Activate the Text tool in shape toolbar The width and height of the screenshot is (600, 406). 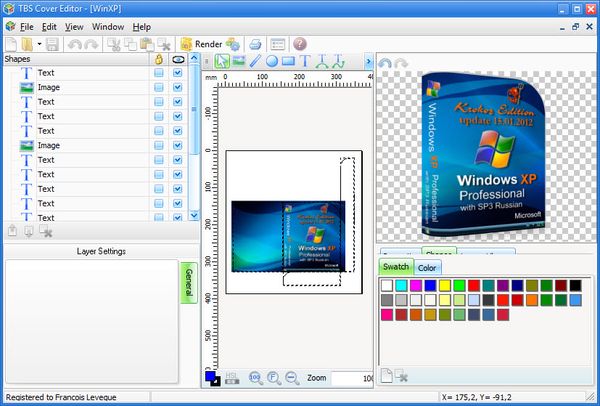click(x=305, y=61)
